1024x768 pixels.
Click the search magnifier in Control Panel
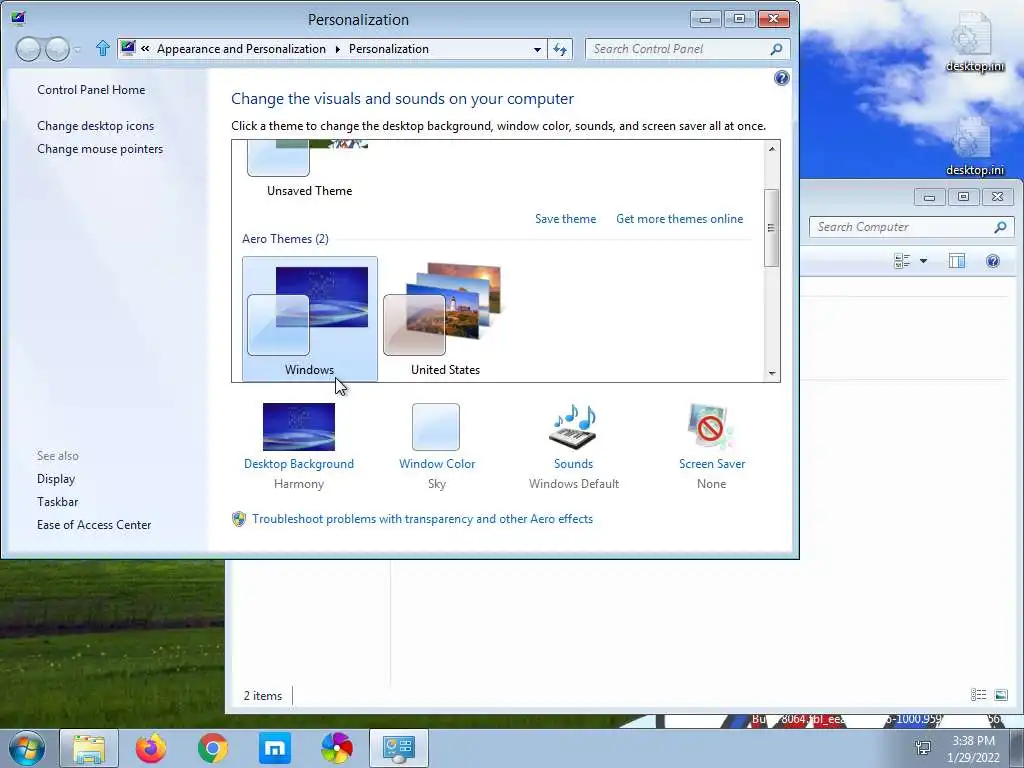(x=776, y=49)
